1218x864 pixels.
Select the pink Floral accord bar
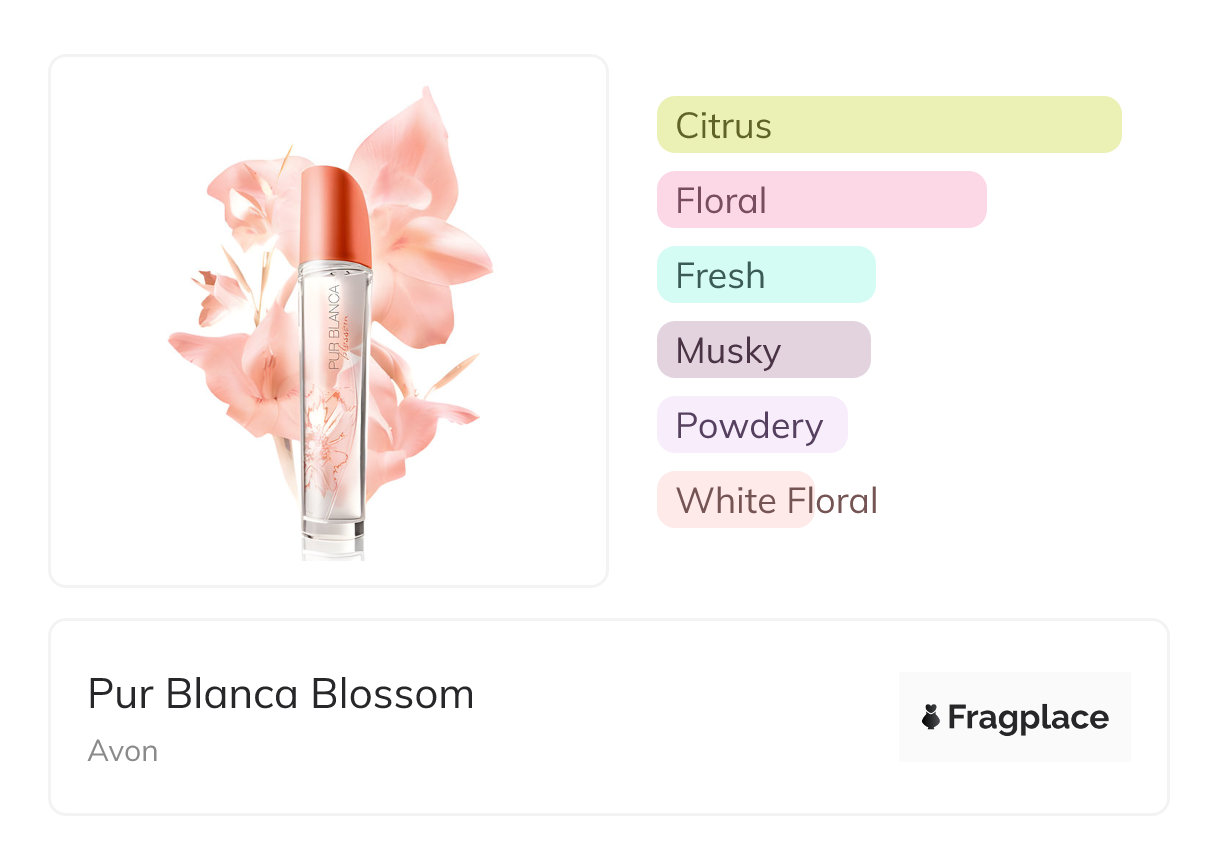(821, 200)
